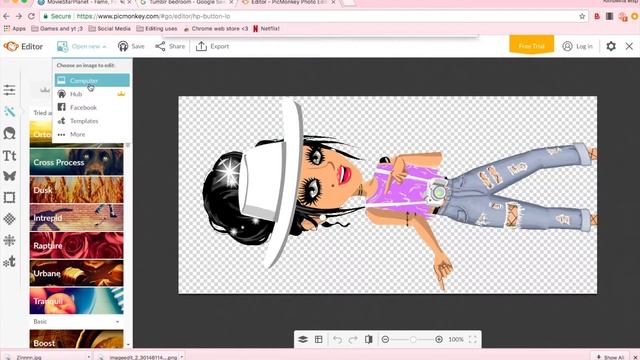The image size is (640, 360).
Task: Choose Facebook from the open menu
Action: (x=92, y=107)
